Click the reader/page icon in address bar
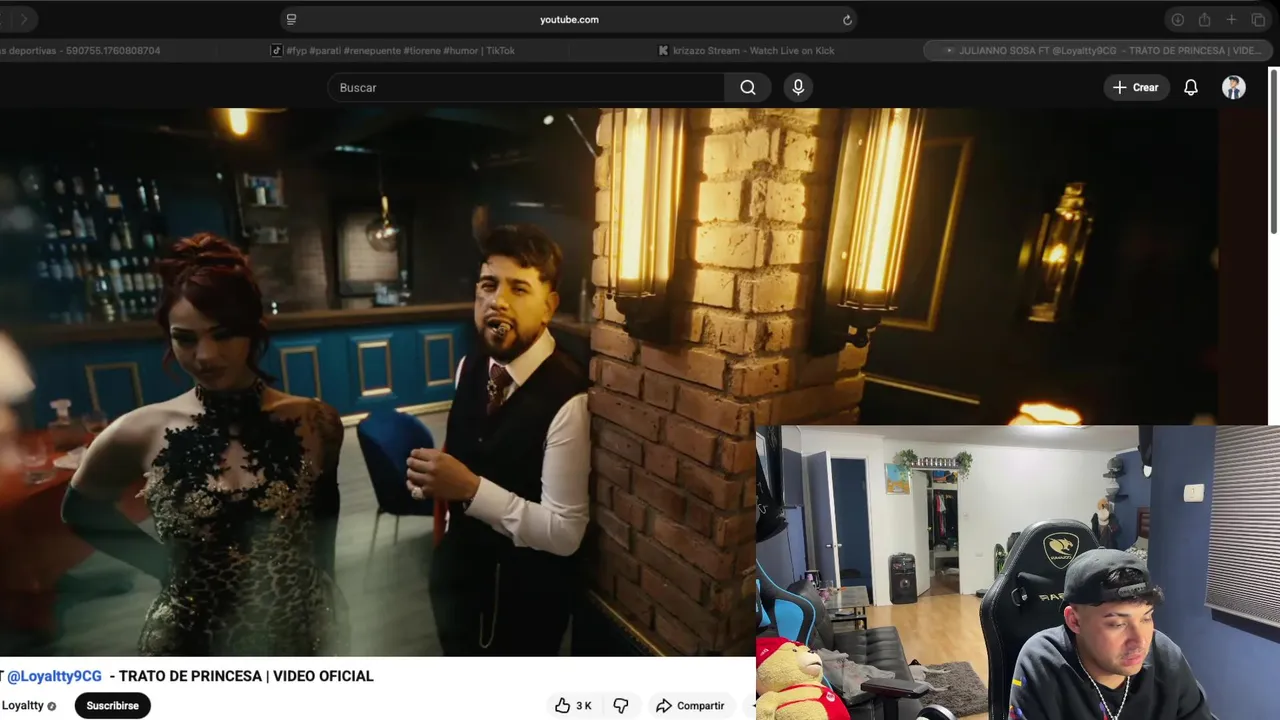Screen dimensions: 1280x720 [291, 19]
